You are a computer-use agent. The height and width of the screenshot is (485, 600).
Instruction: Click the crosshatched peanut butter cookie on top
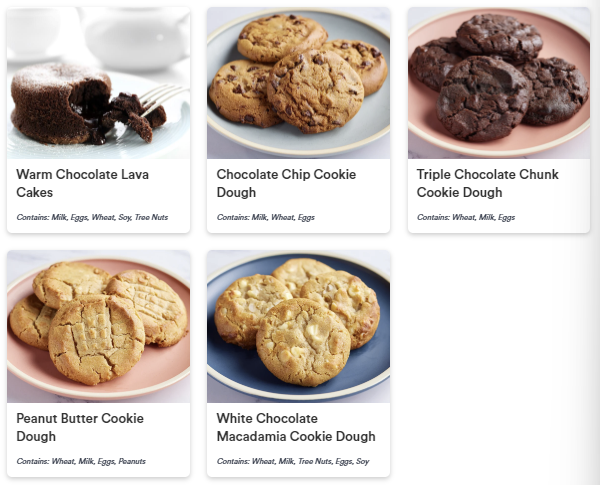tap(96, 340)
